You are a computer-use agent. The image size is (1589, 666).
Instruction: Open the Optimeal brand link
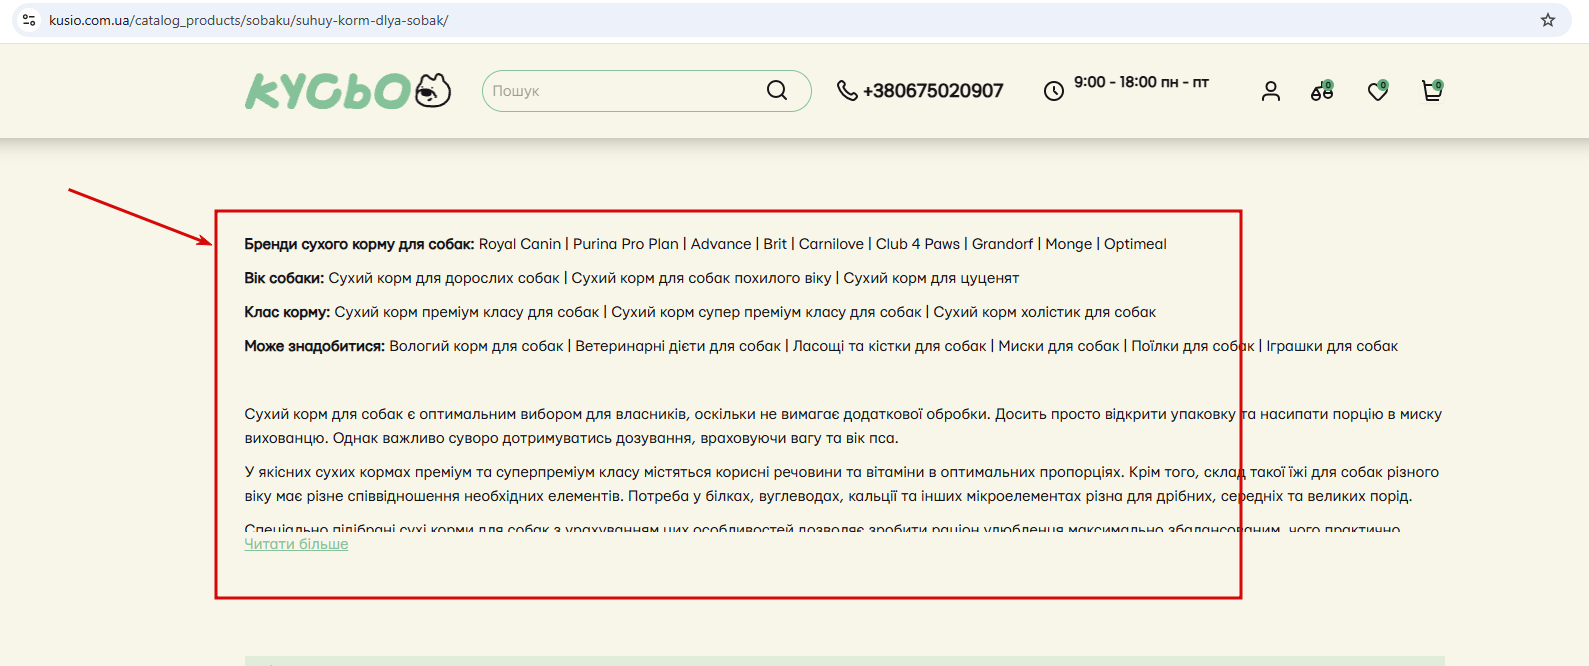click(1135, 244)
